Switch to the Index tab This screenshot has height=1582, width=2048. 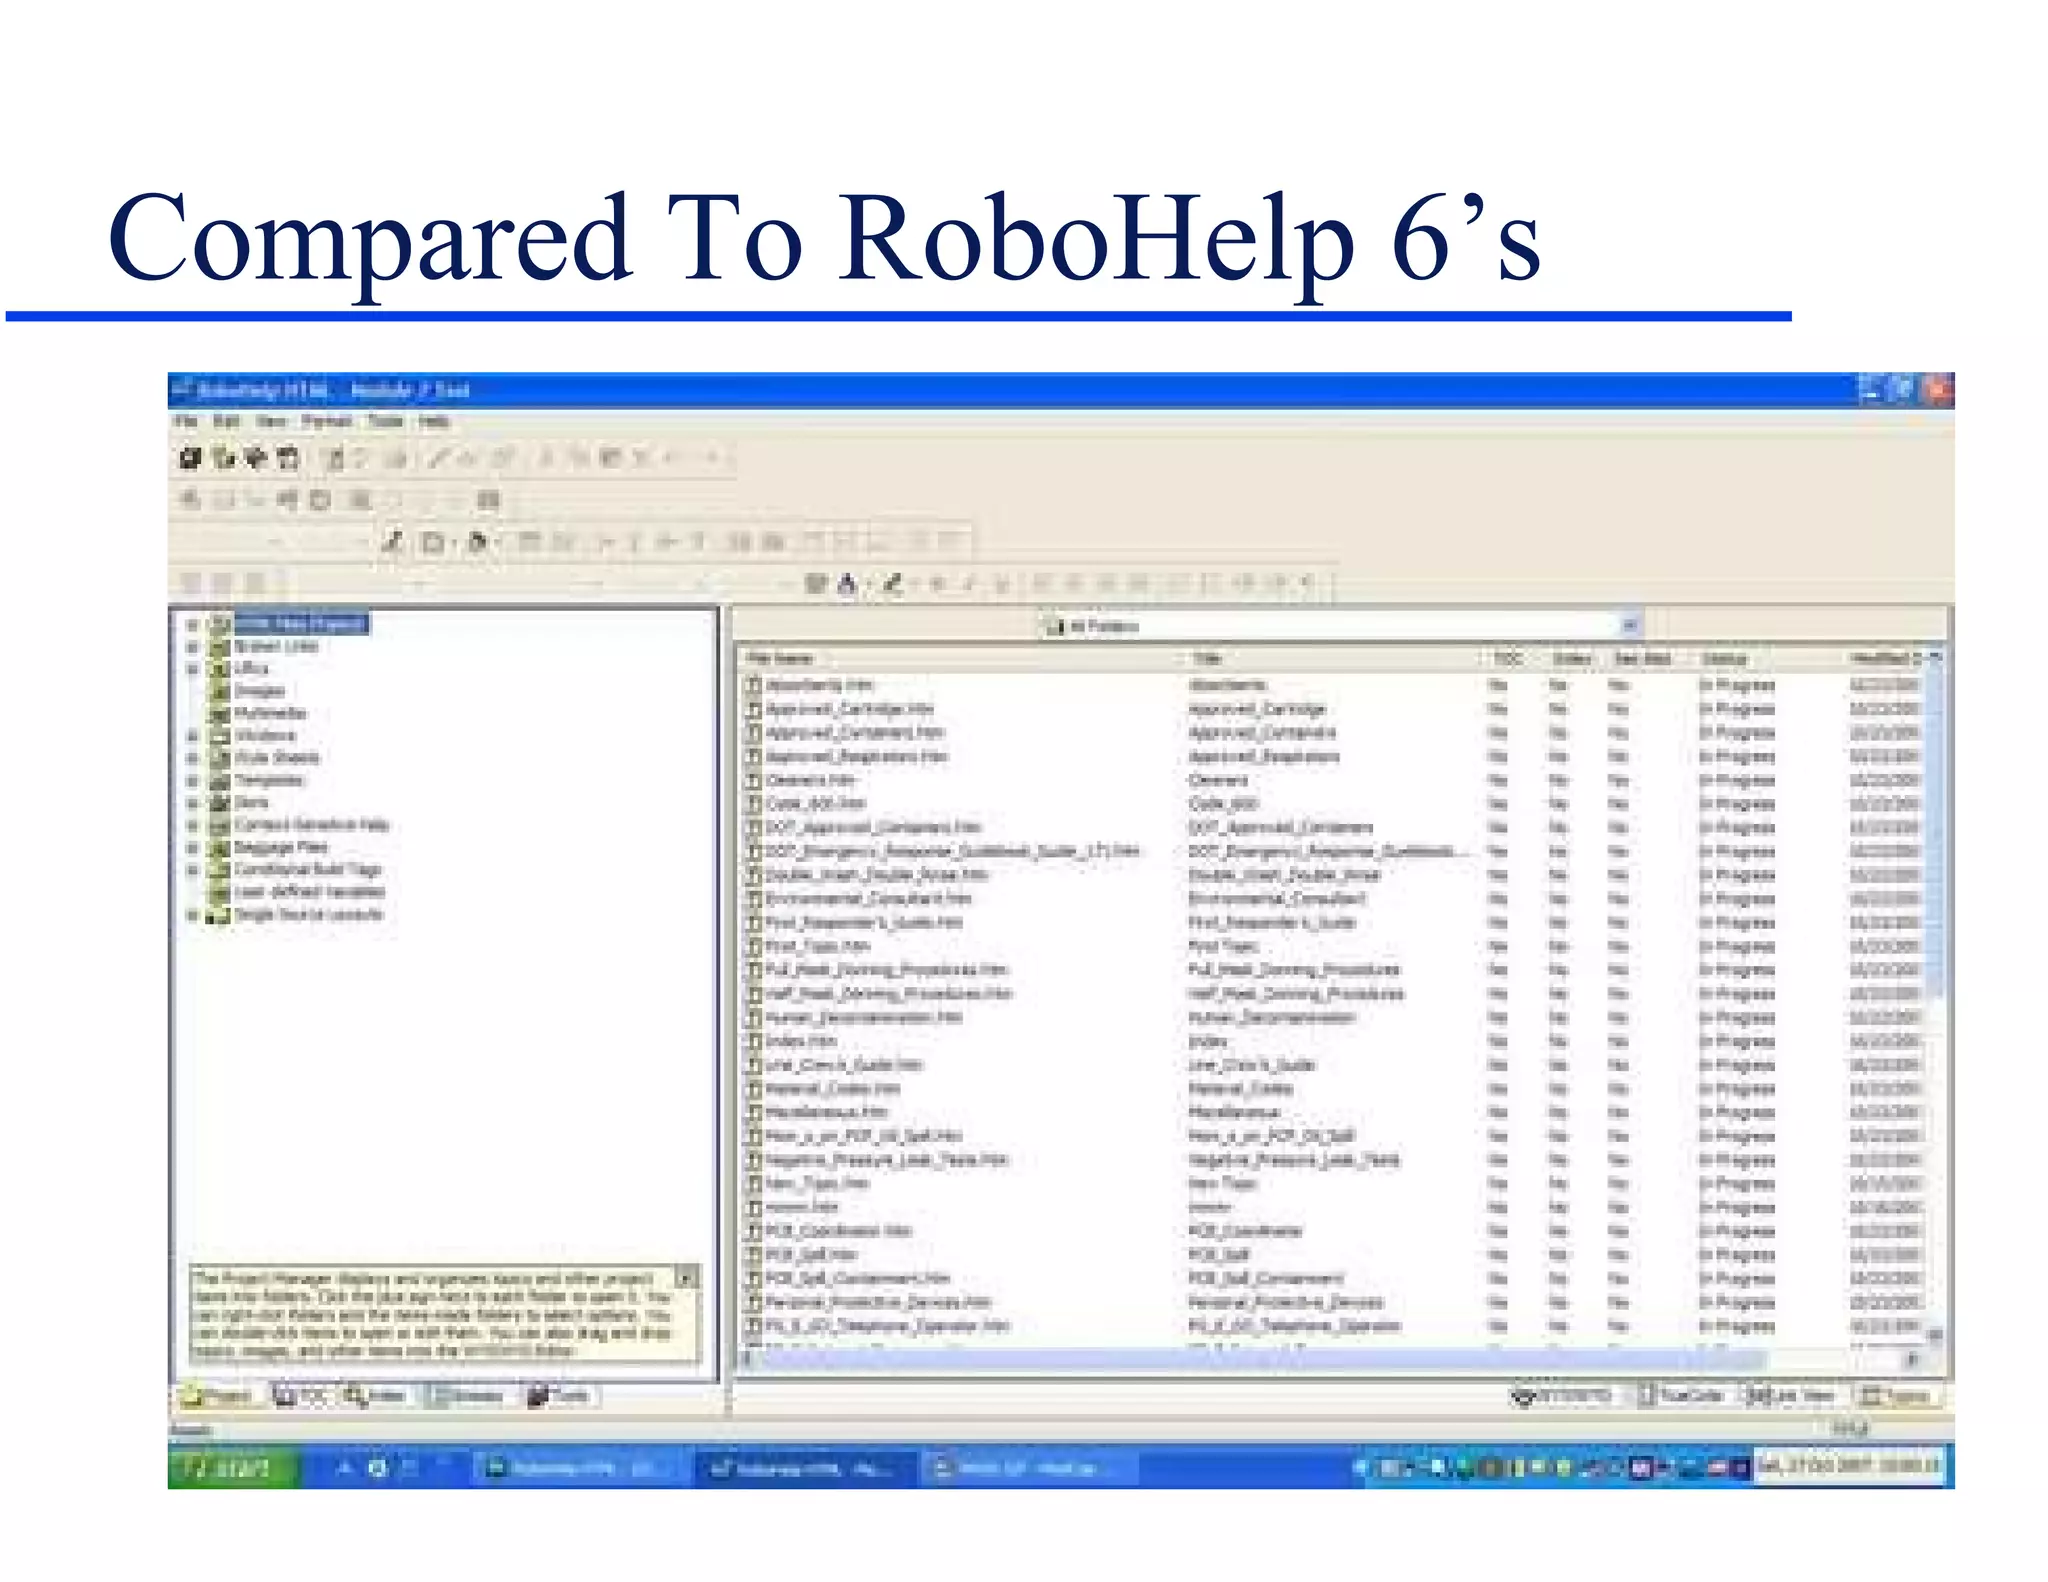click(x=375, y=1396)
